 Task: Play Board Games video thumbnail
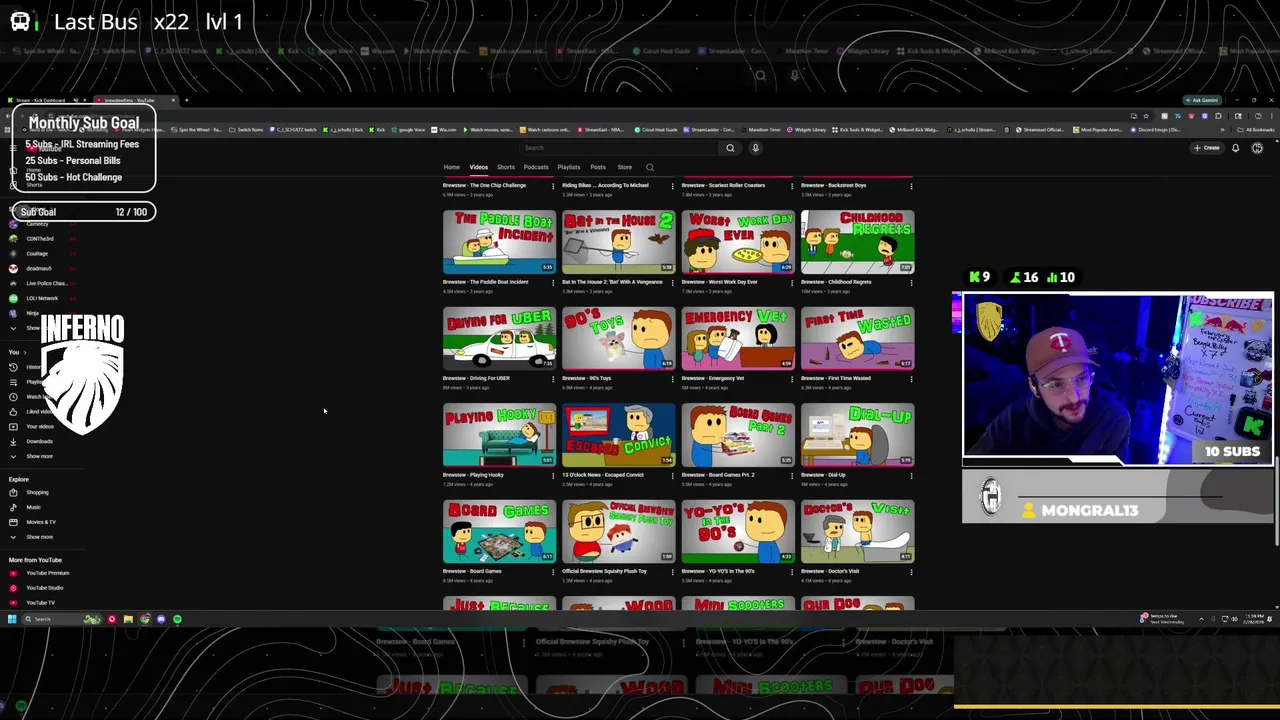(500, 530)
